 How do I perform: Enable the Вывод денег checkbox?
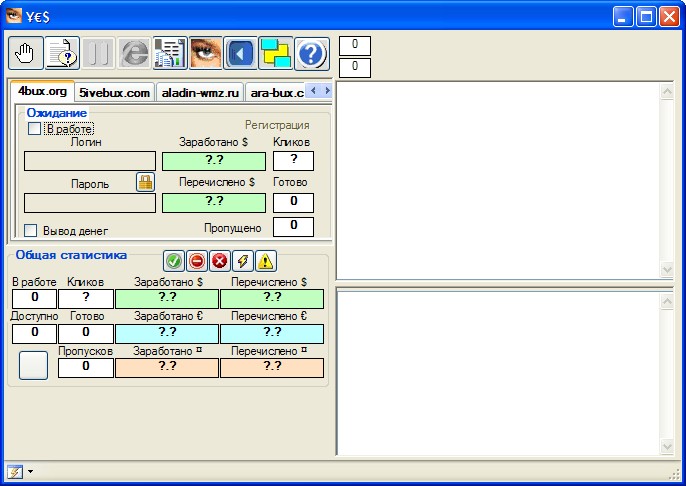tap(30, 230)
